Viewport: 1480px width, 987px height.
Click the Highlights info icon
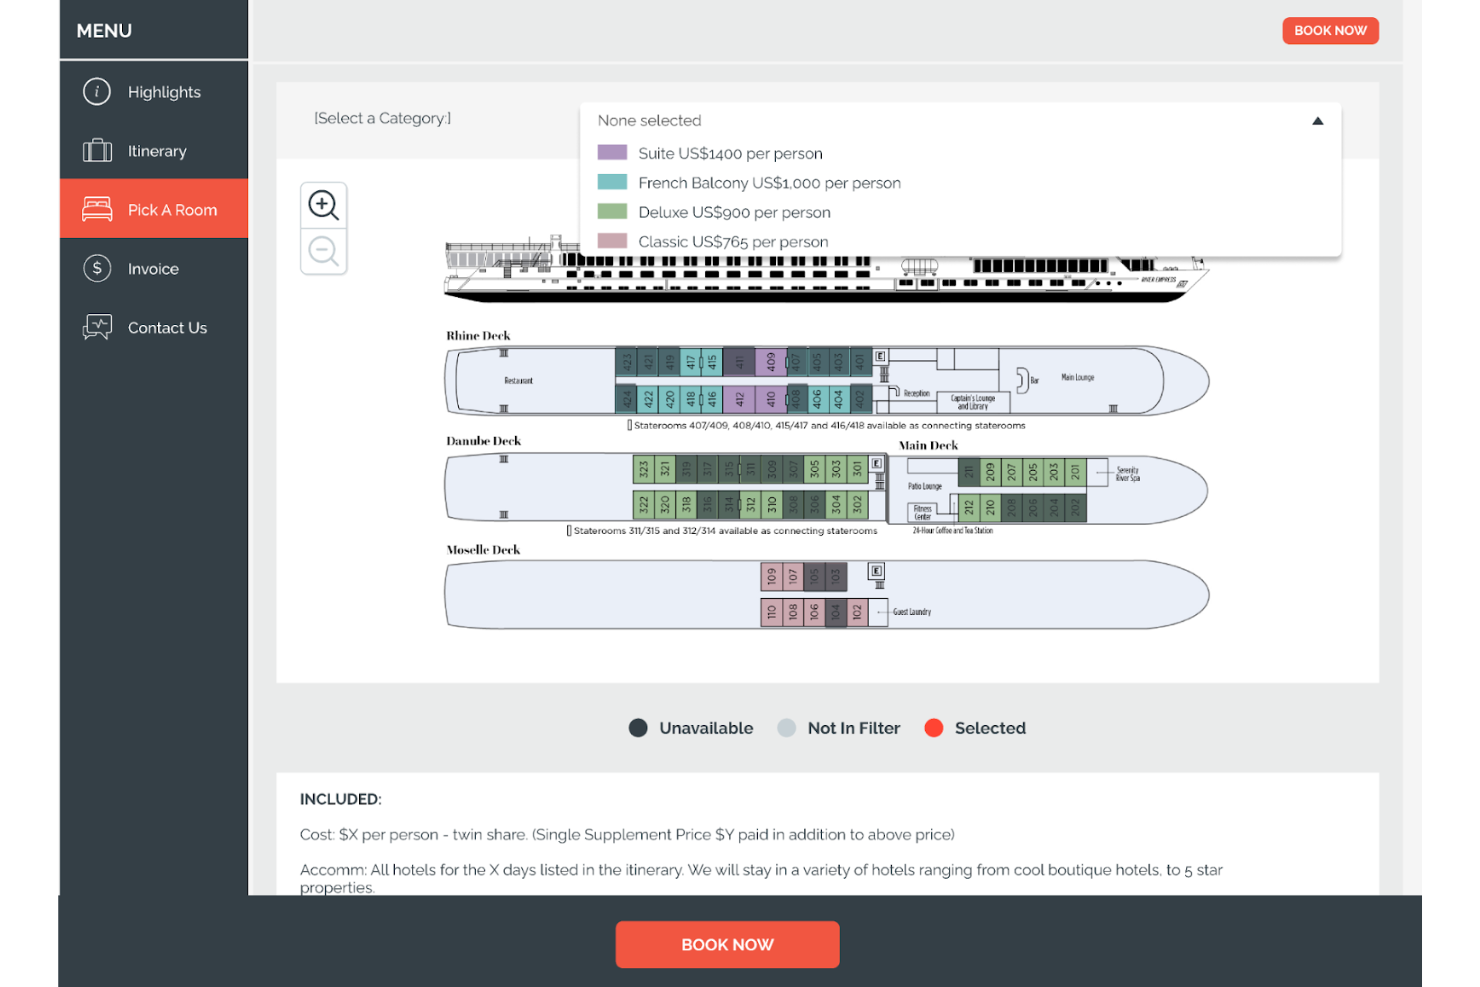[x=97, y=91]
